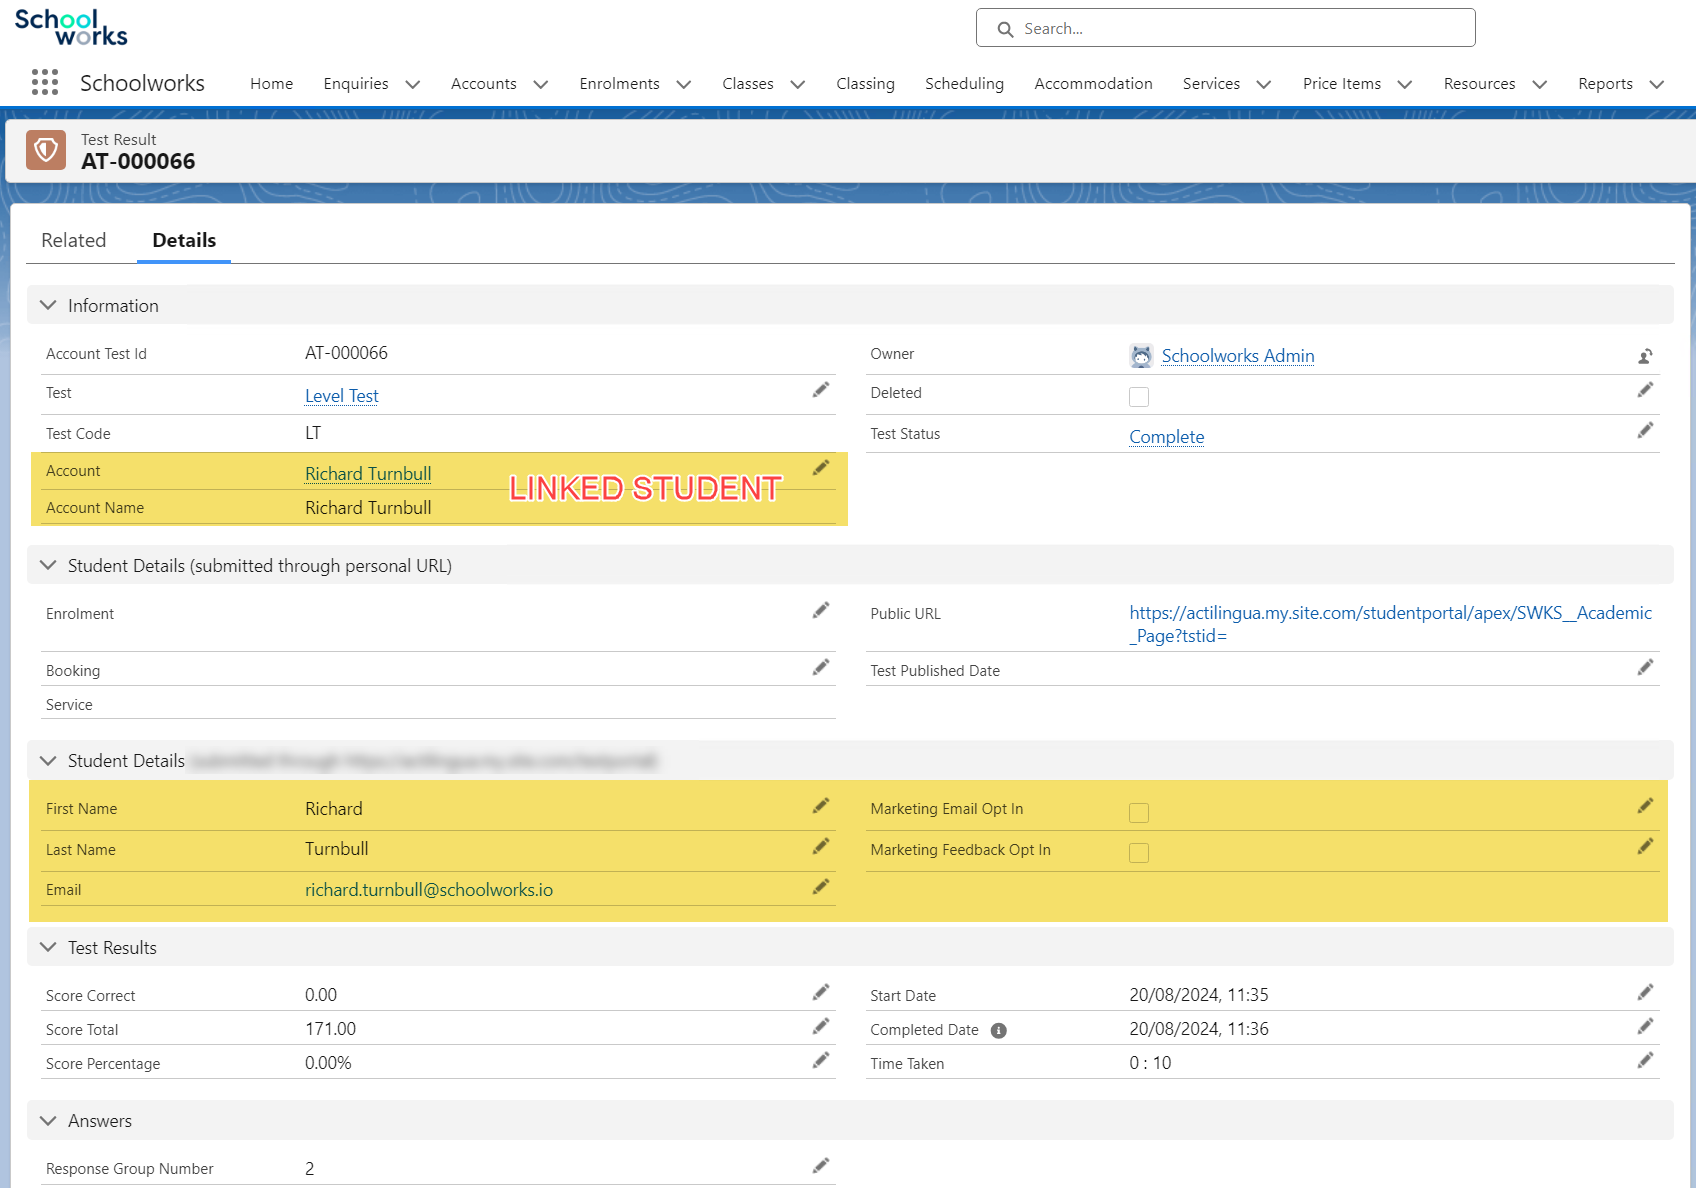Enable Marketing Email Opt In checkbox
The image size is (1696, 1188).
pyautogui.click(x=1139, y=813)
